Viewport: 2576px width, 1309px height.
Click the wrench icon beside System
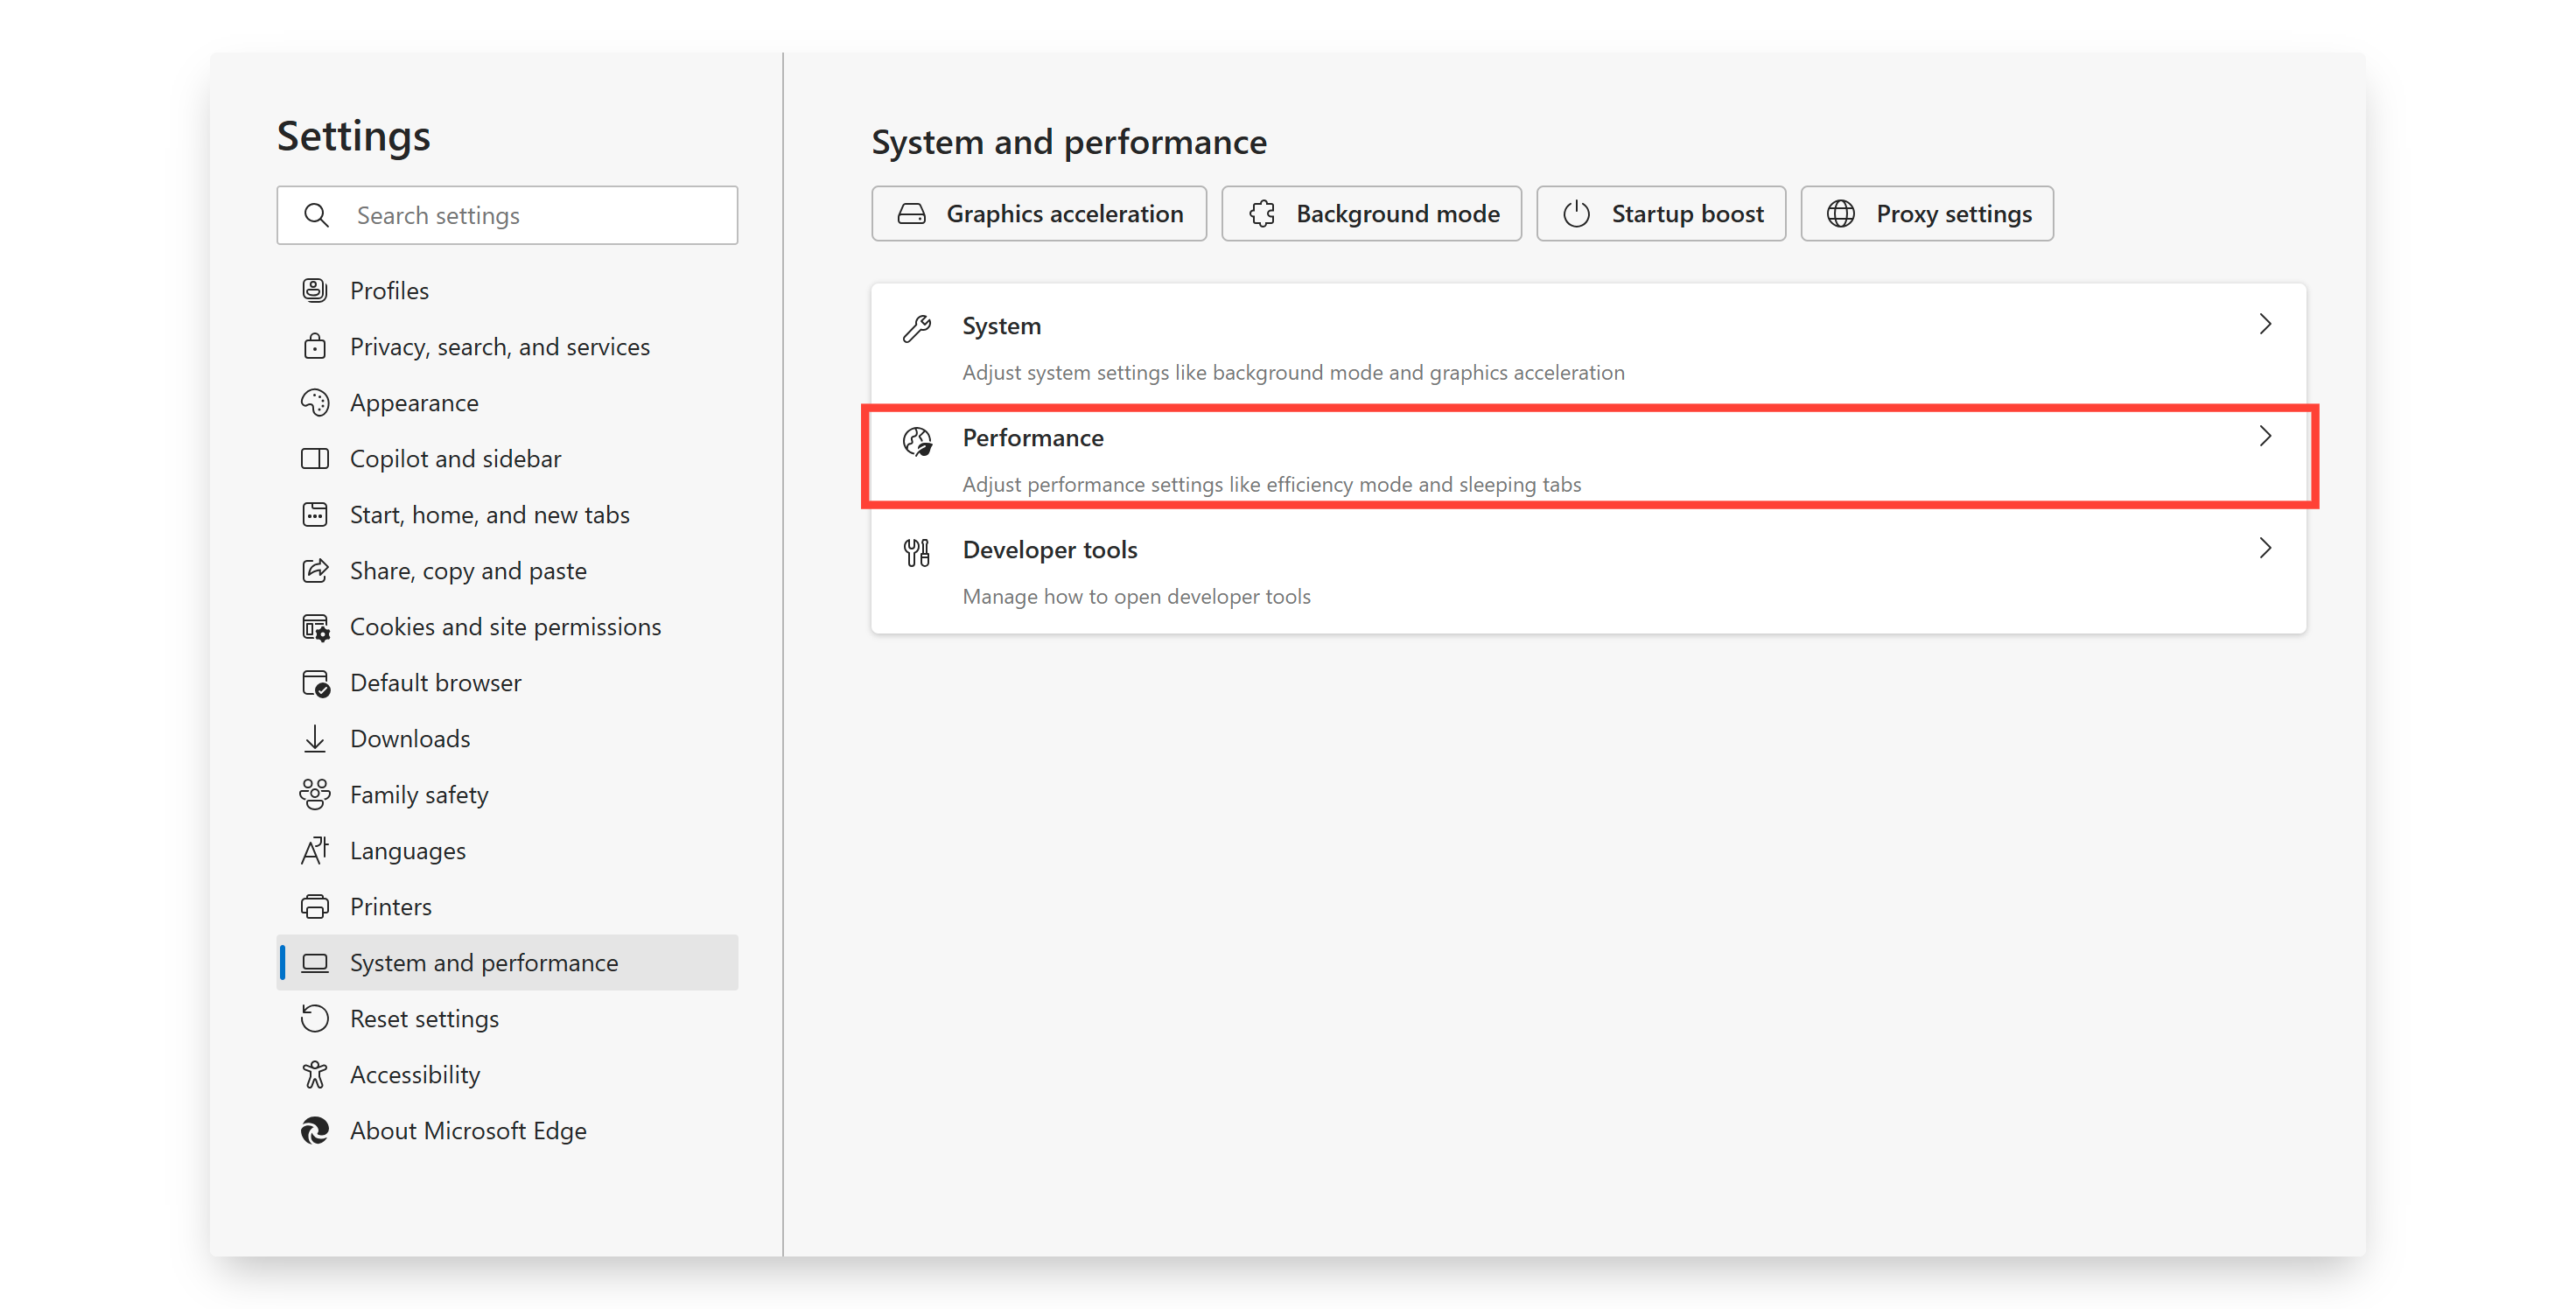click(917, 328)
